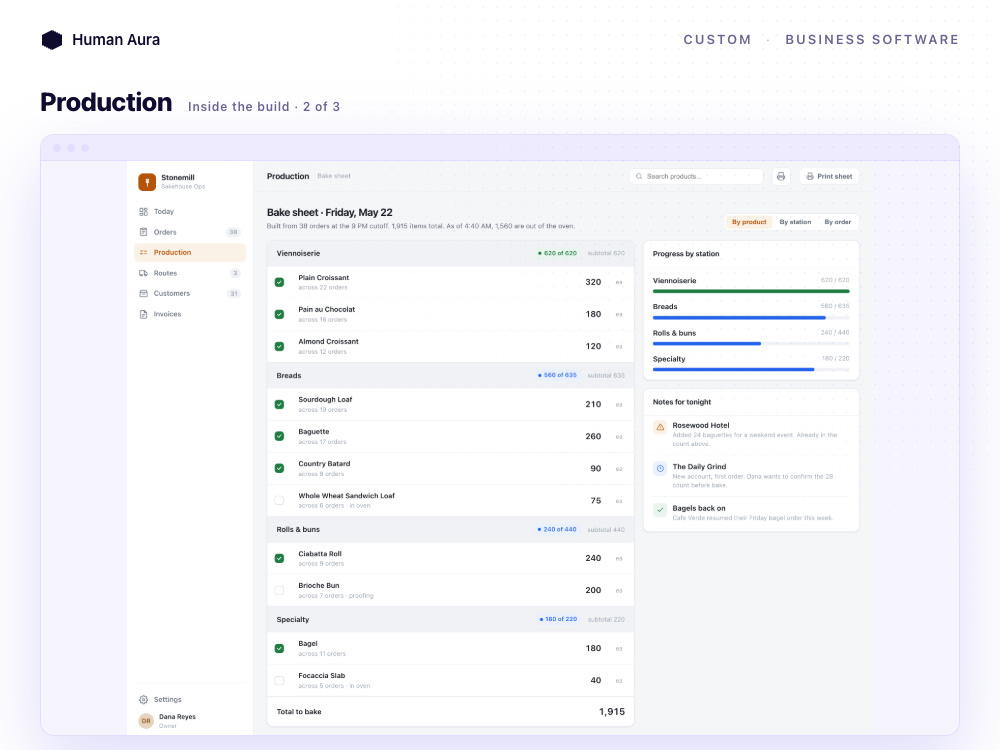Mark Focaccia Slab as done
This screenshot has height=750, width=1000.
(x=279, y=680)
